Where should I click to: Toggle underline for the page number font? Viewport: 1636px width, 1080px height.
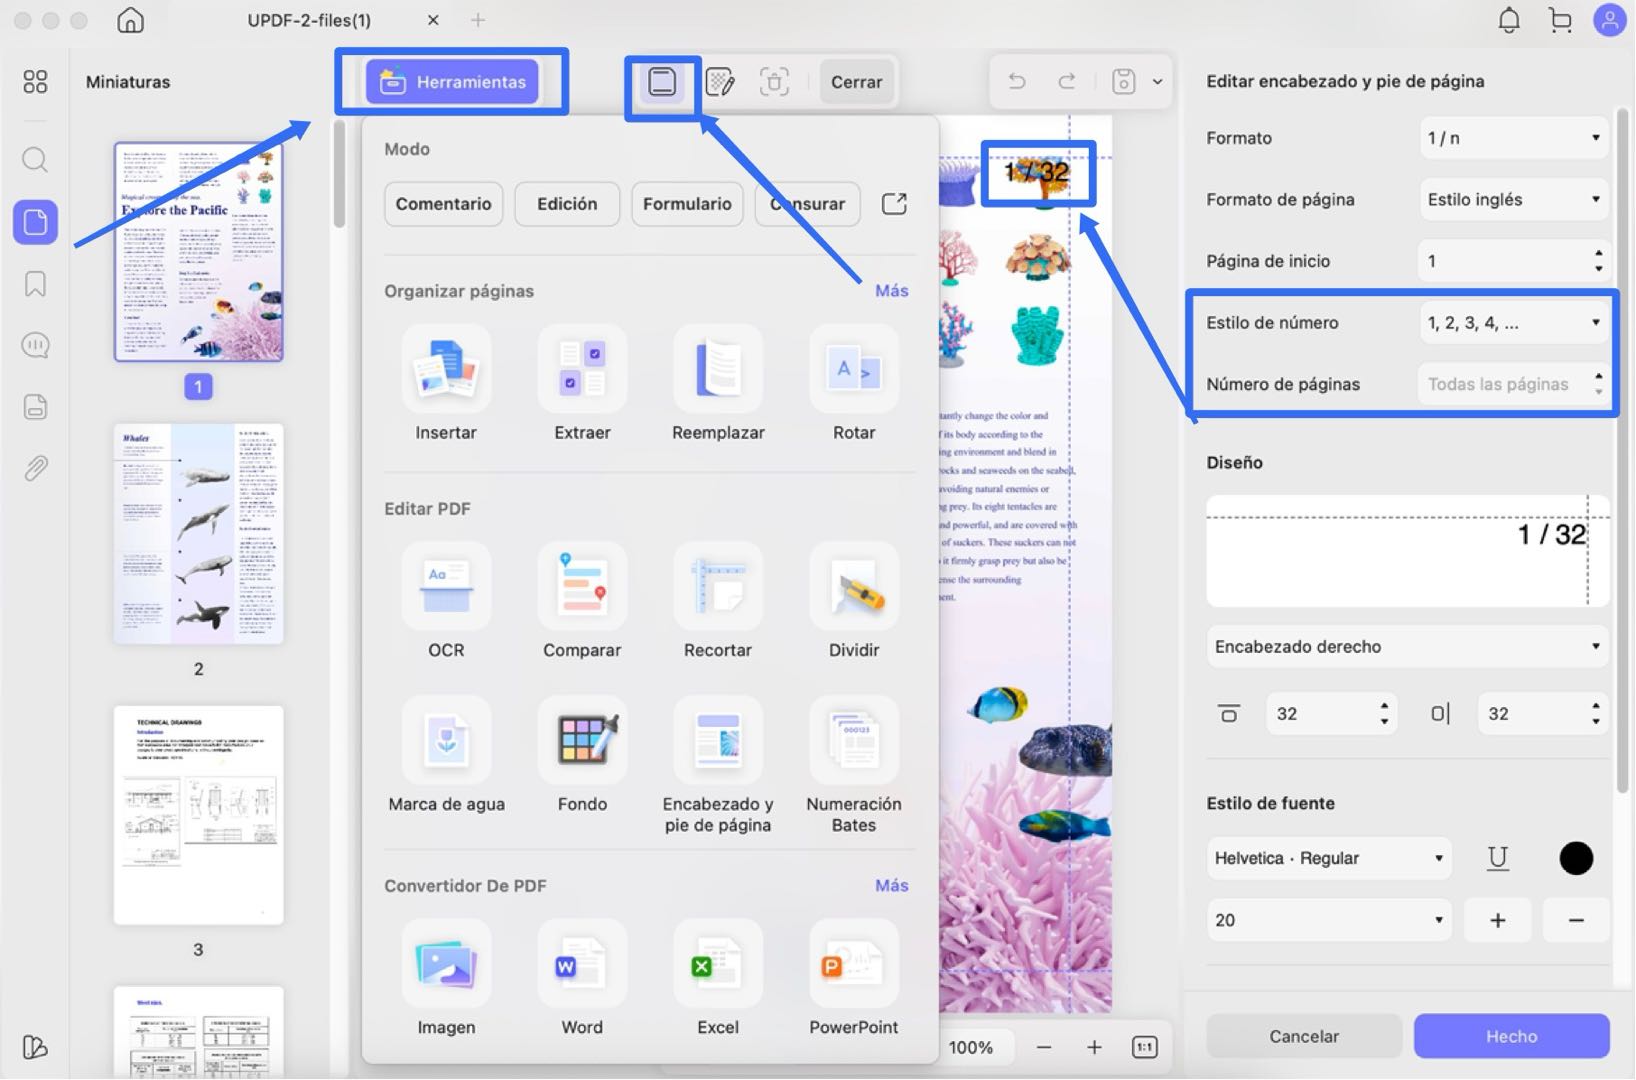(1497, 857)
